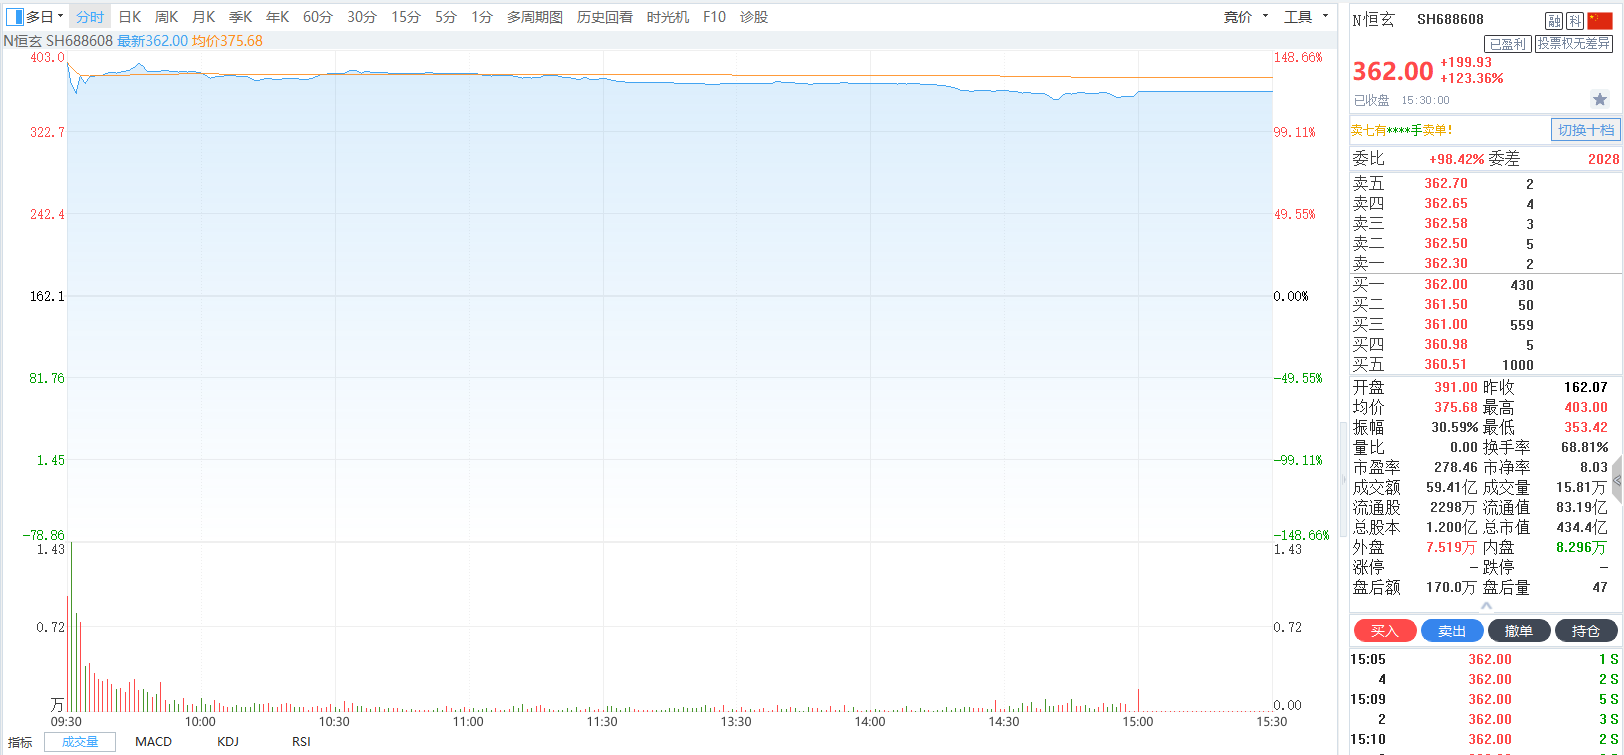This screenshot has height=755, width=1624.
Task: Open the 时光机 time machine
Action: click(x=668, y=17)
